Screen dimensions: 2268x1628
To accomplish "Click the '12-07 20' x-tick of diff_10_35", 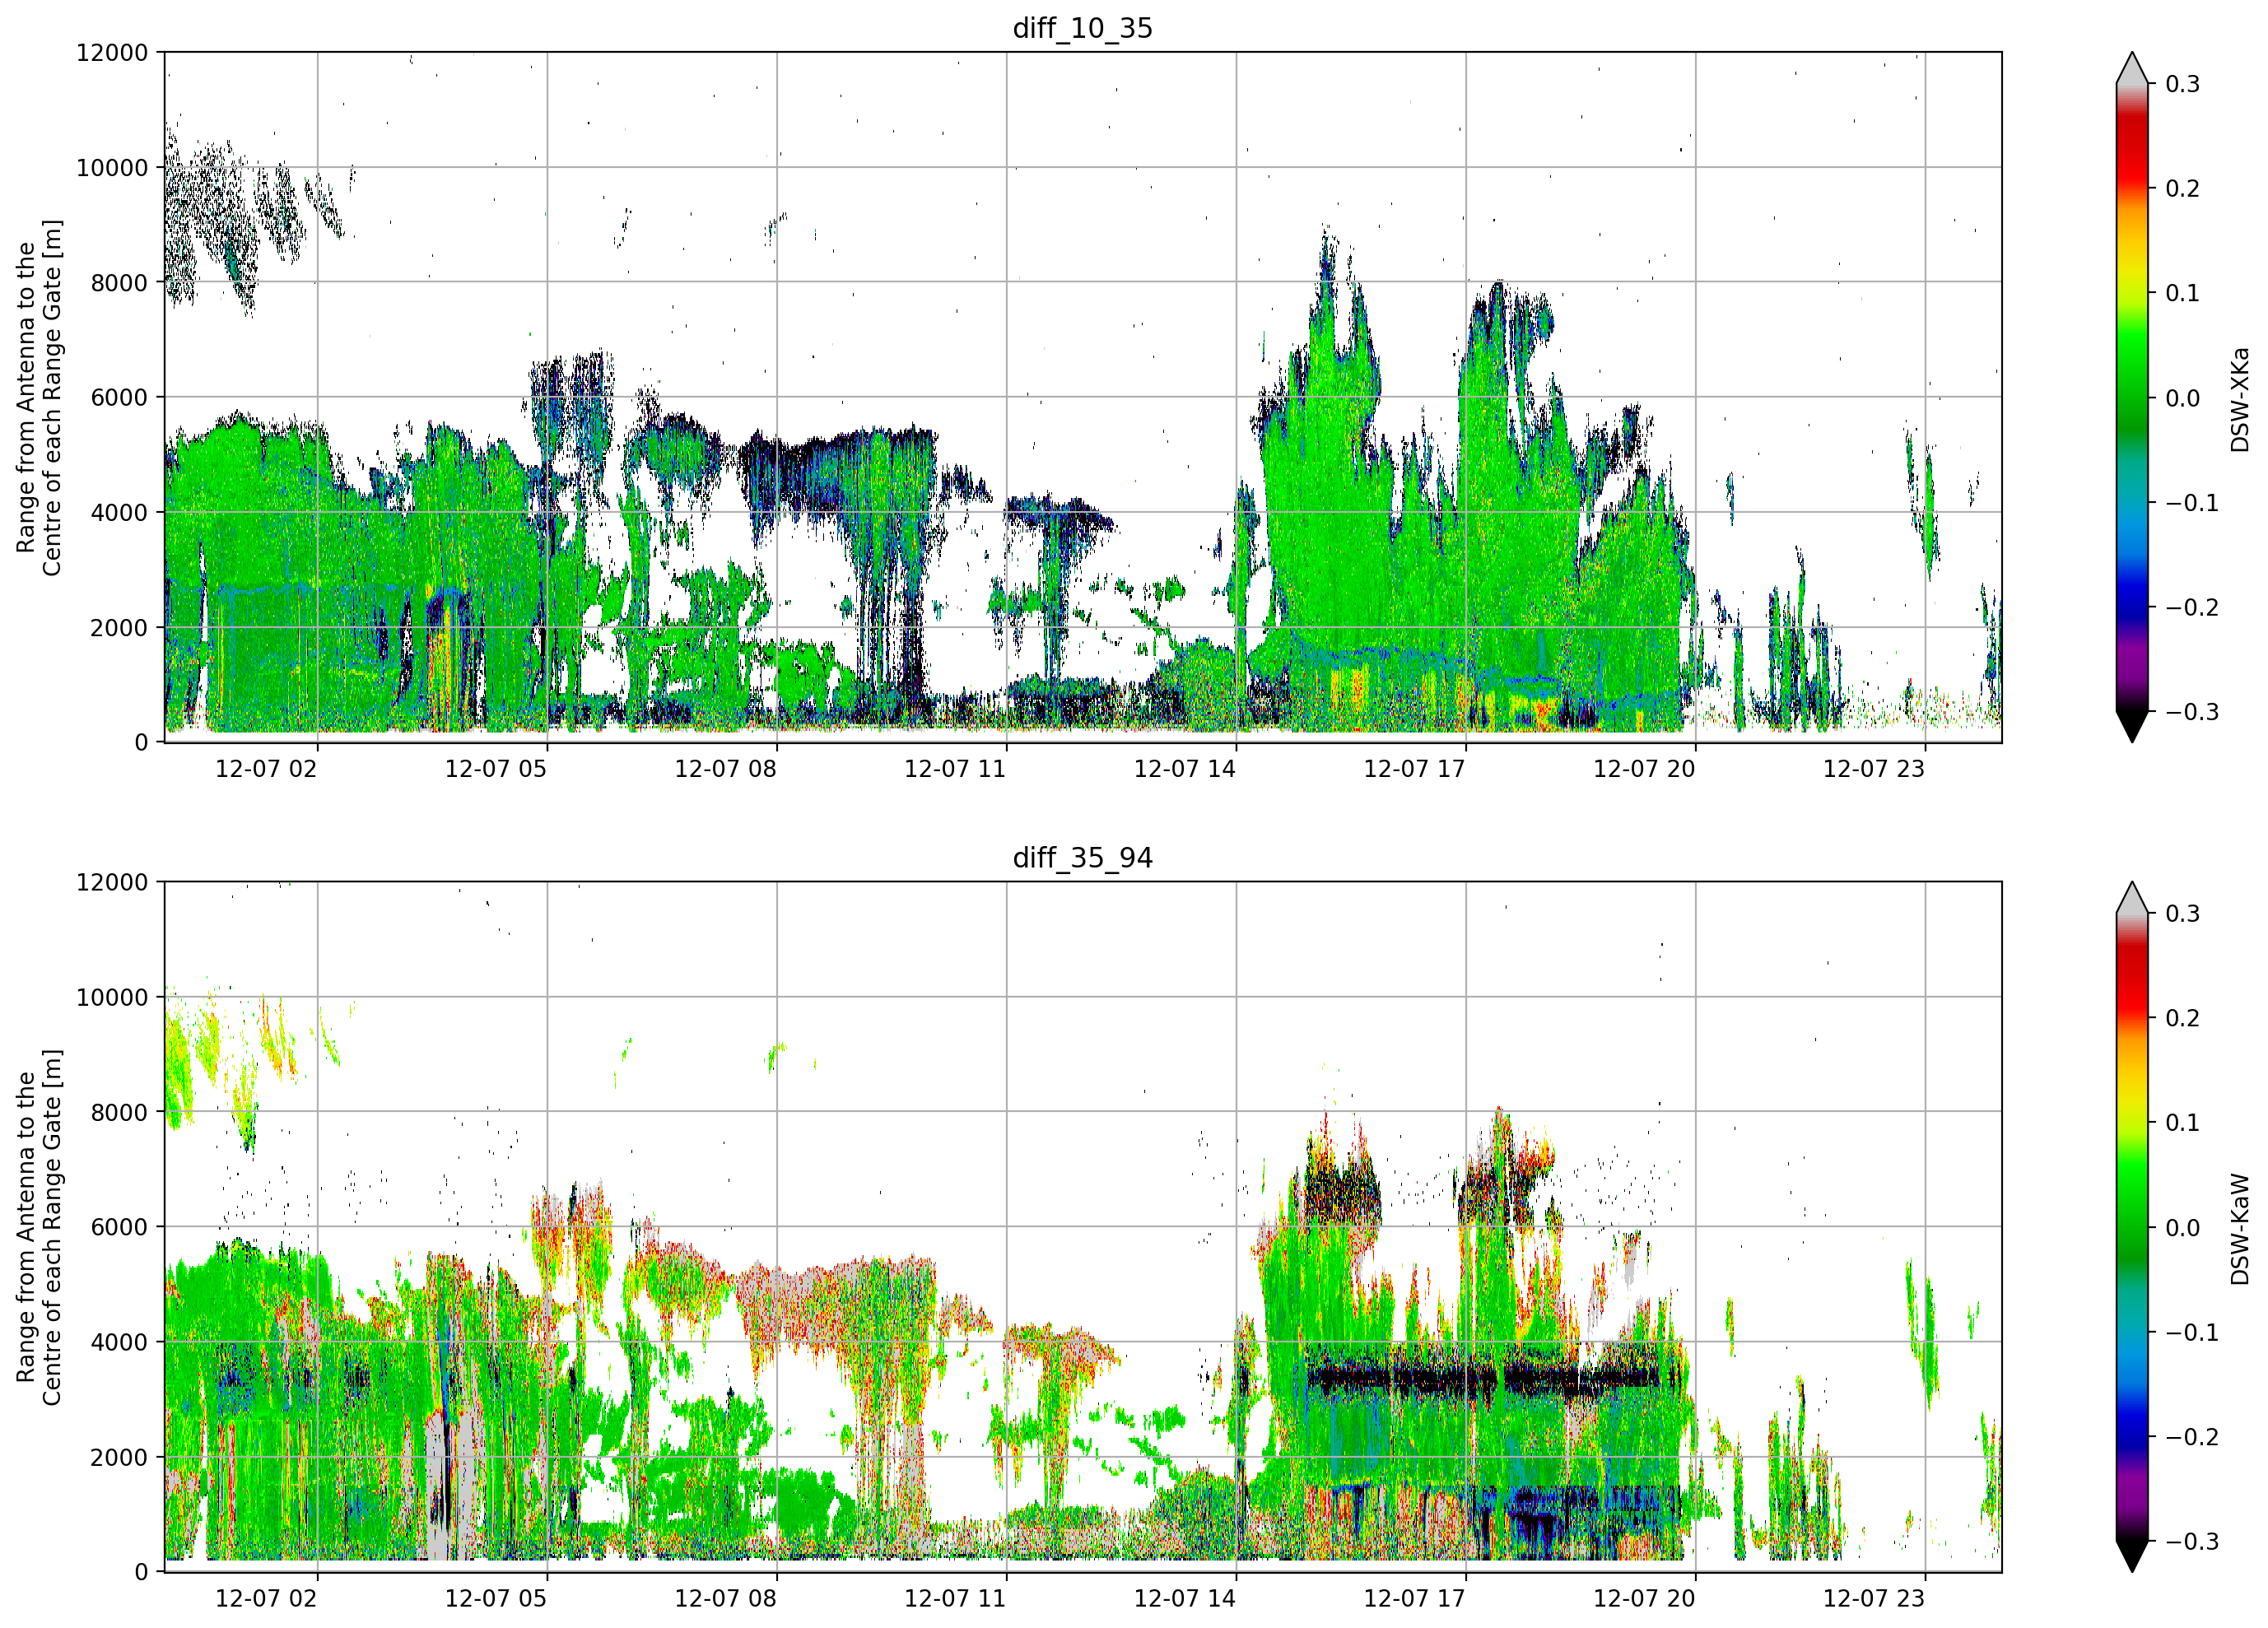I will (x=1644, y=769).
